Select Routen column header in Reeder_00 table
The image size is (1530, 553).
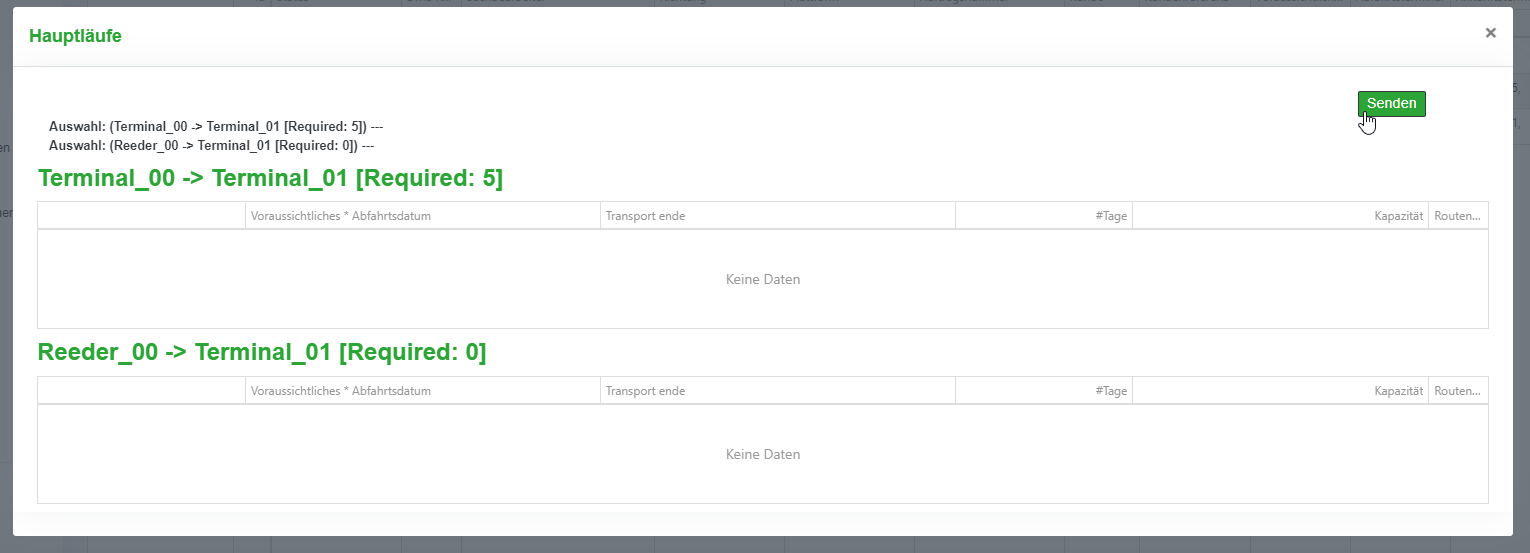pyautogui.click(x=1457, y=391)
